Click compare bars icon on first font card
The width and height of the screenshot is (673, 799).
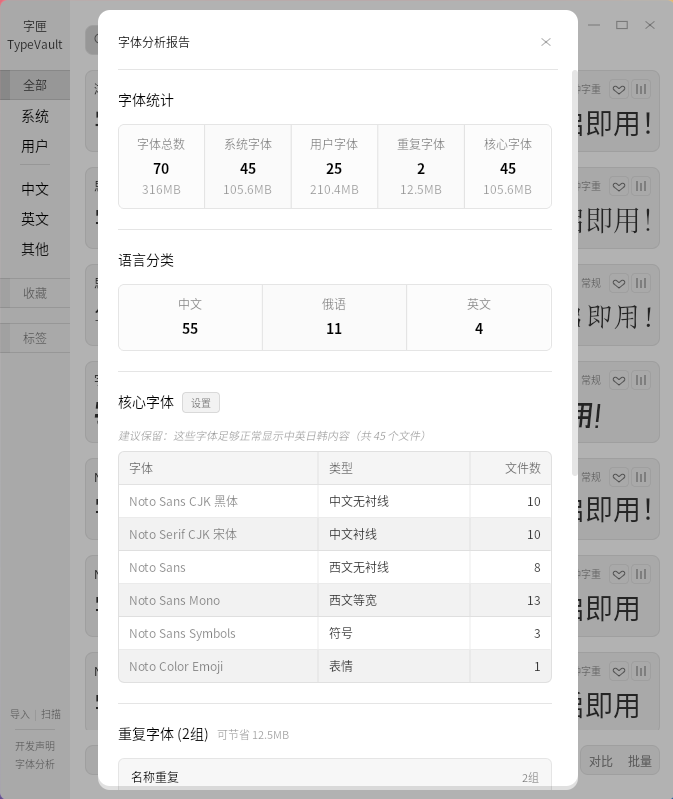pyautogui.click(x=641, y=90)
